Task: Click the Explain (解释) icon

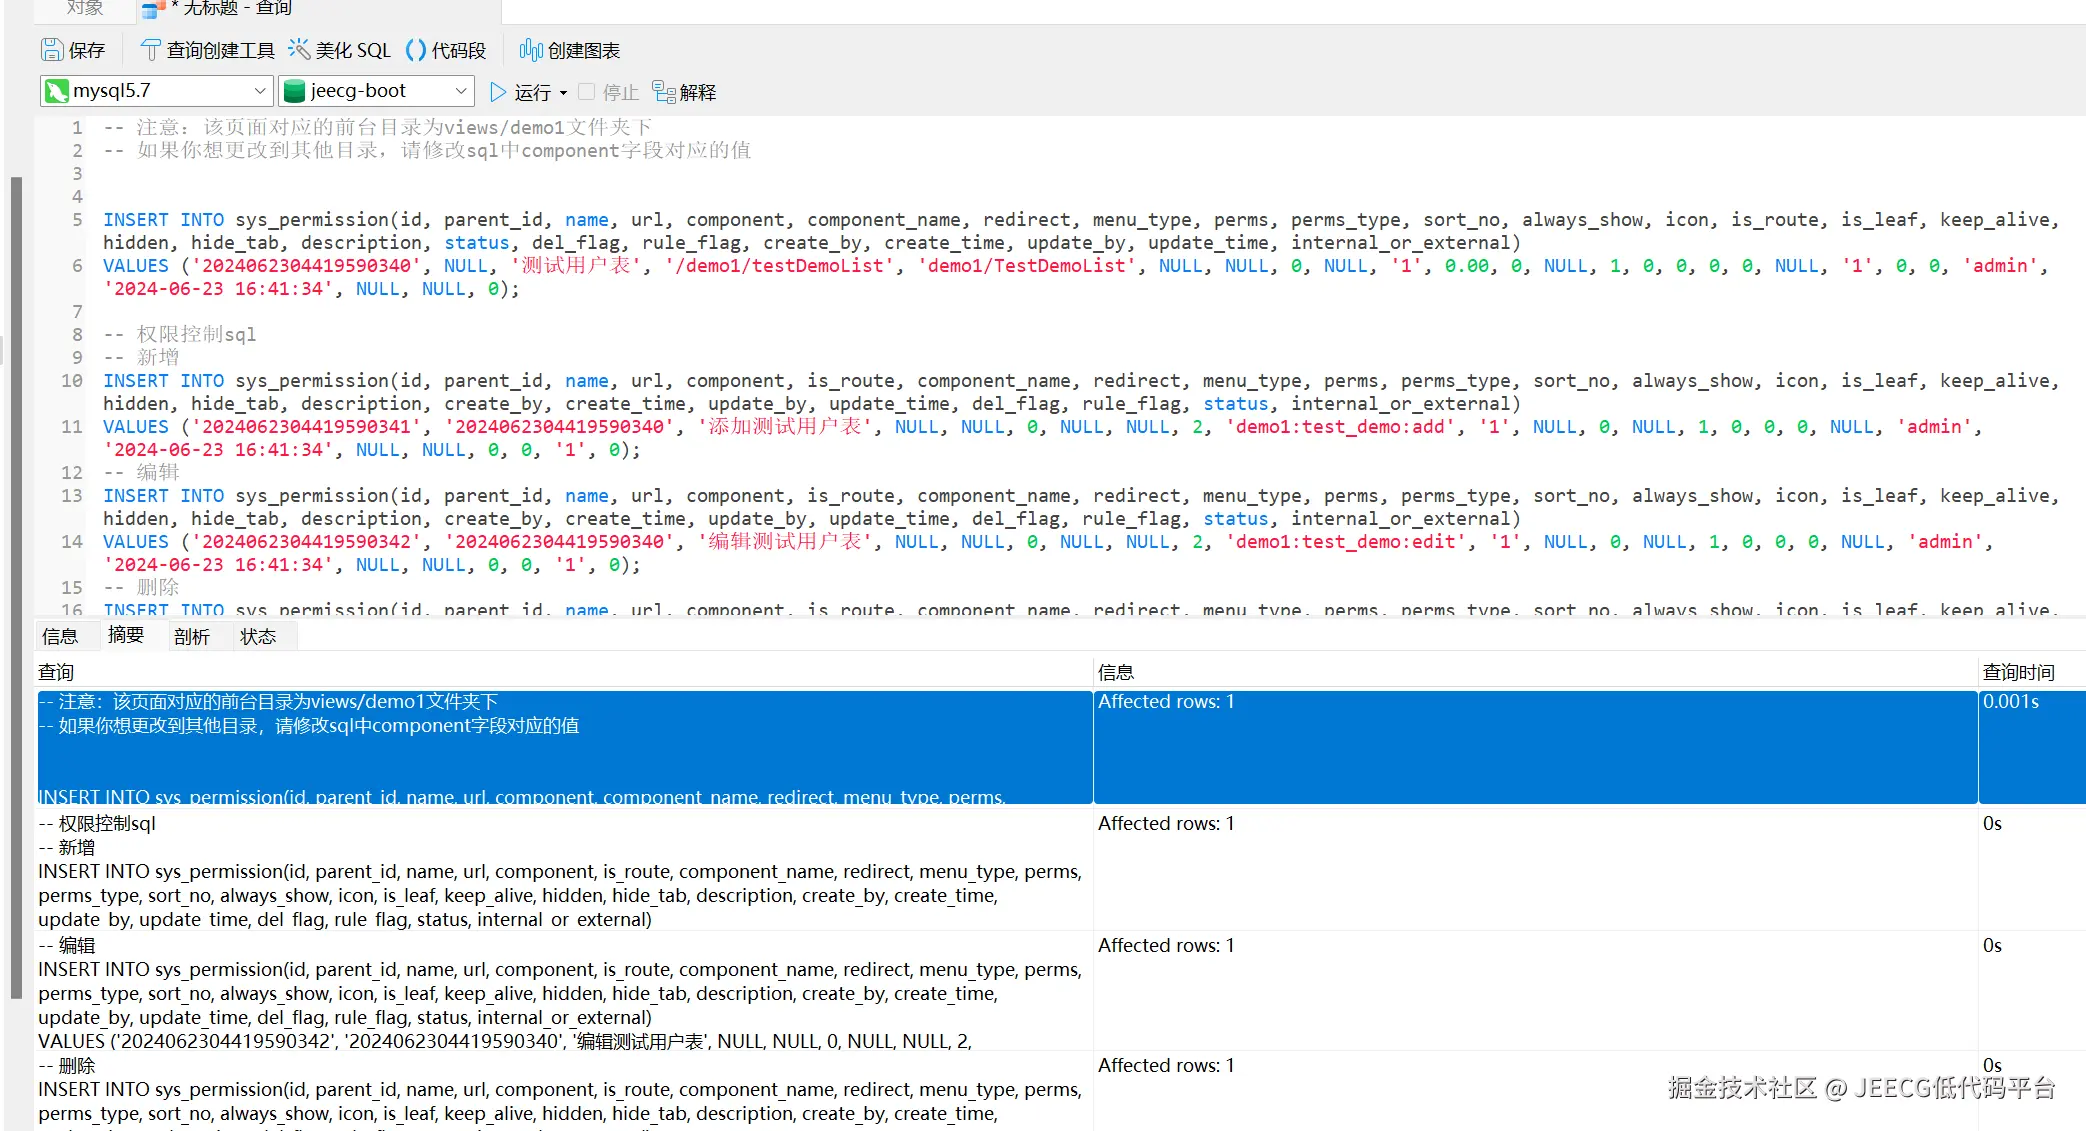Action: (664, 92)
